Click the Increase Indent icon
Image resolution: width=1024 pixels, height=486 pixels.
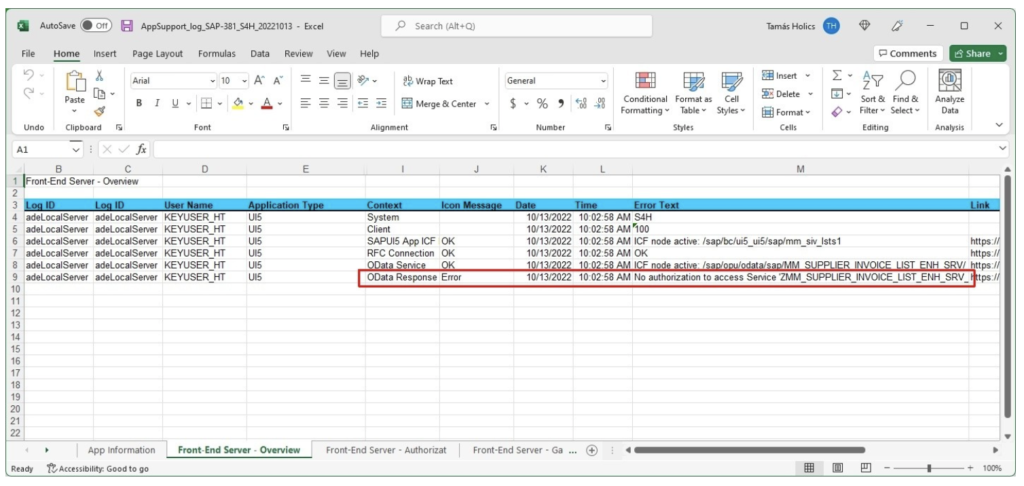coord(381,103)
